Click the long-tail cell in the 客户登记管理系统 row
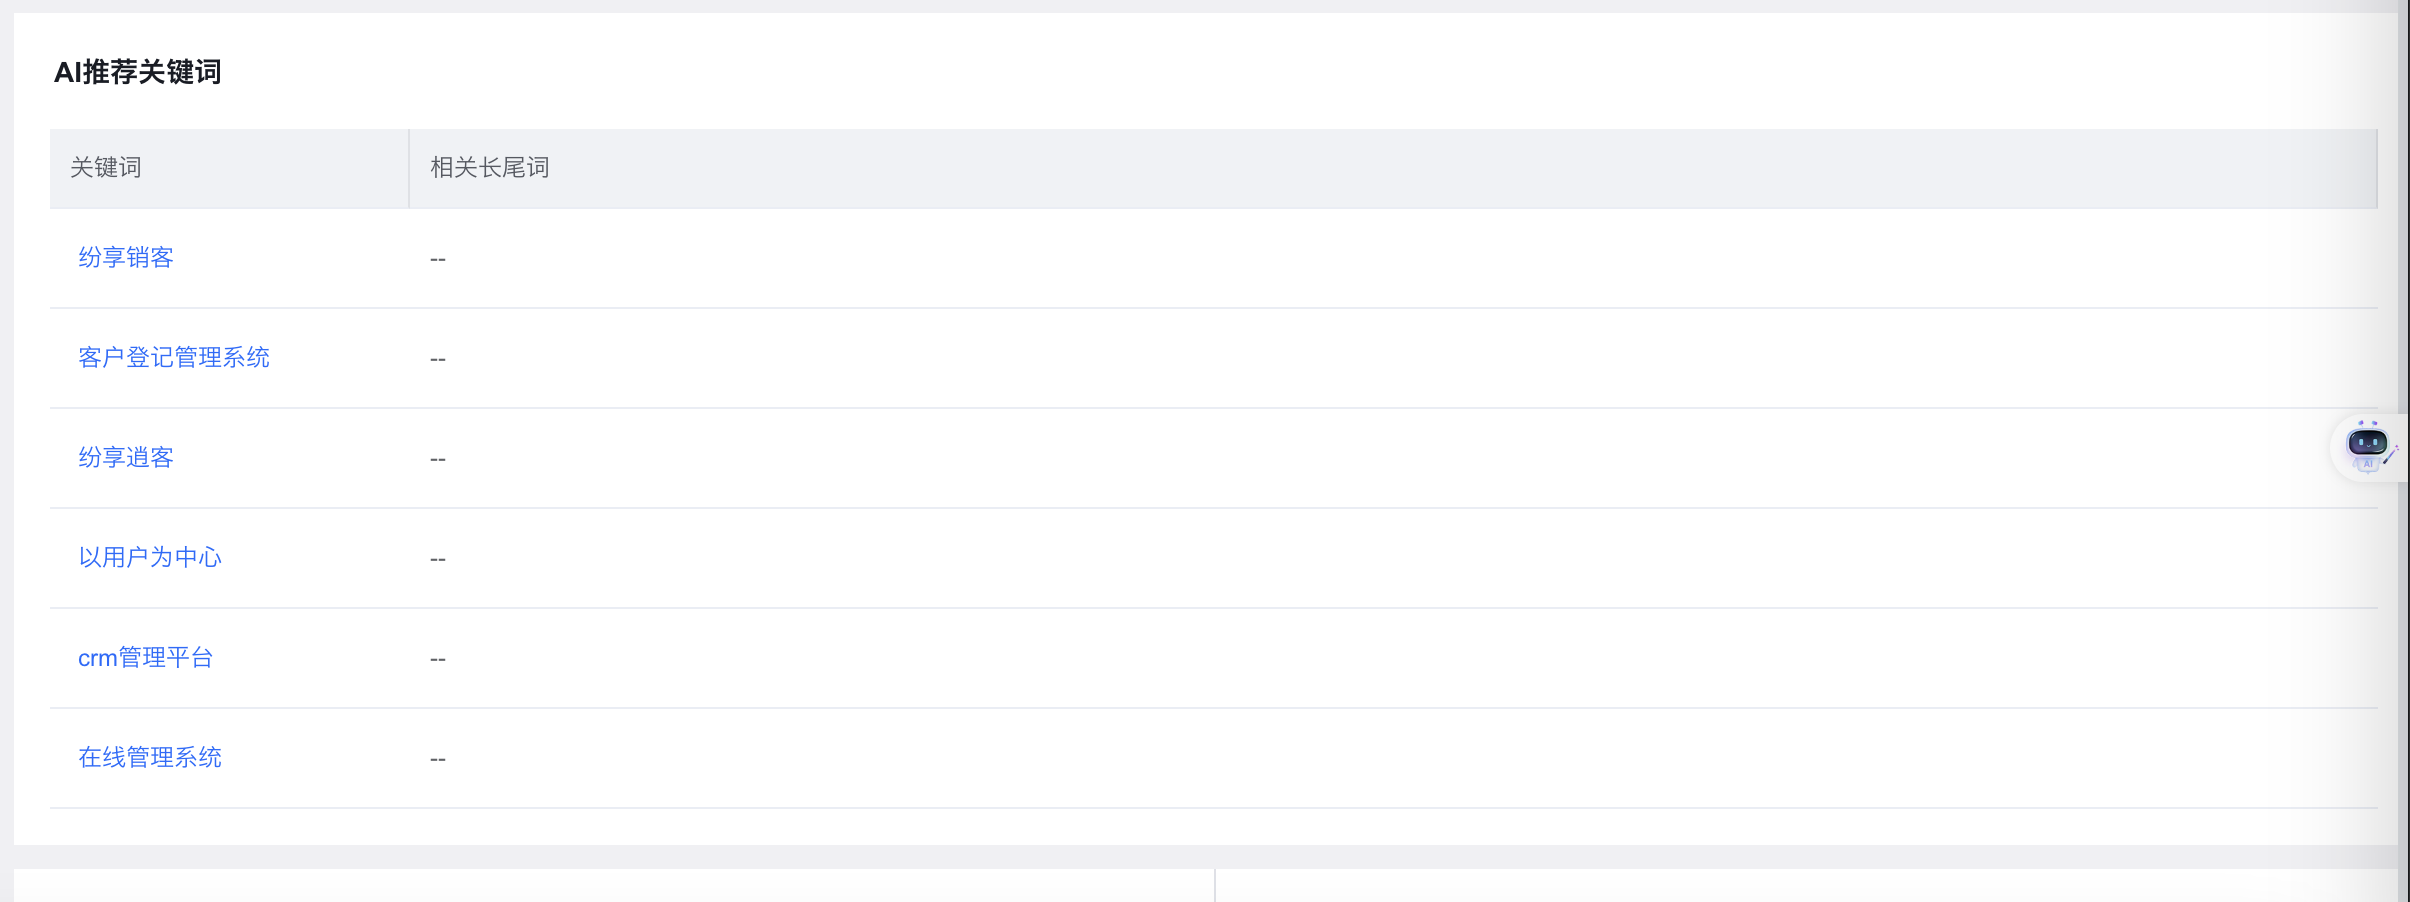Screen dimensions: 2410x902 click(x=1393, y=358)
